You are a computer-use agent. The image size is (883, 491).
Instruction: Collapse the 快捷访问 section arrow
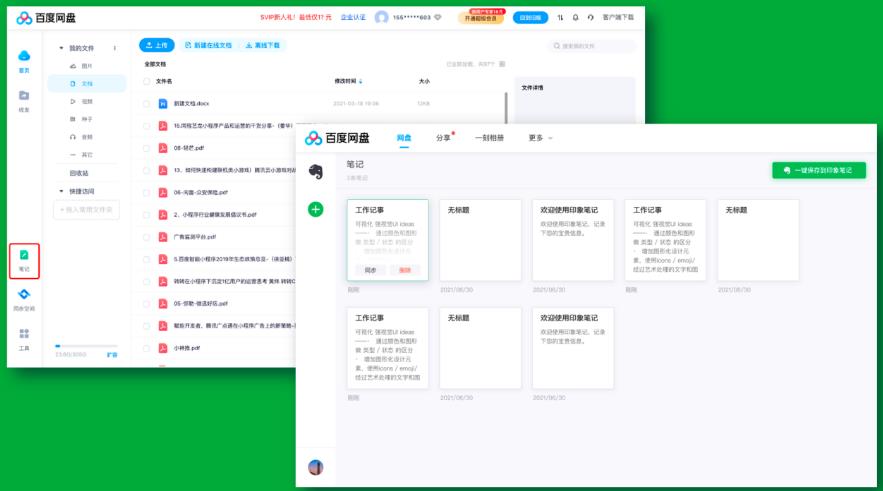[x=61, y=191]
